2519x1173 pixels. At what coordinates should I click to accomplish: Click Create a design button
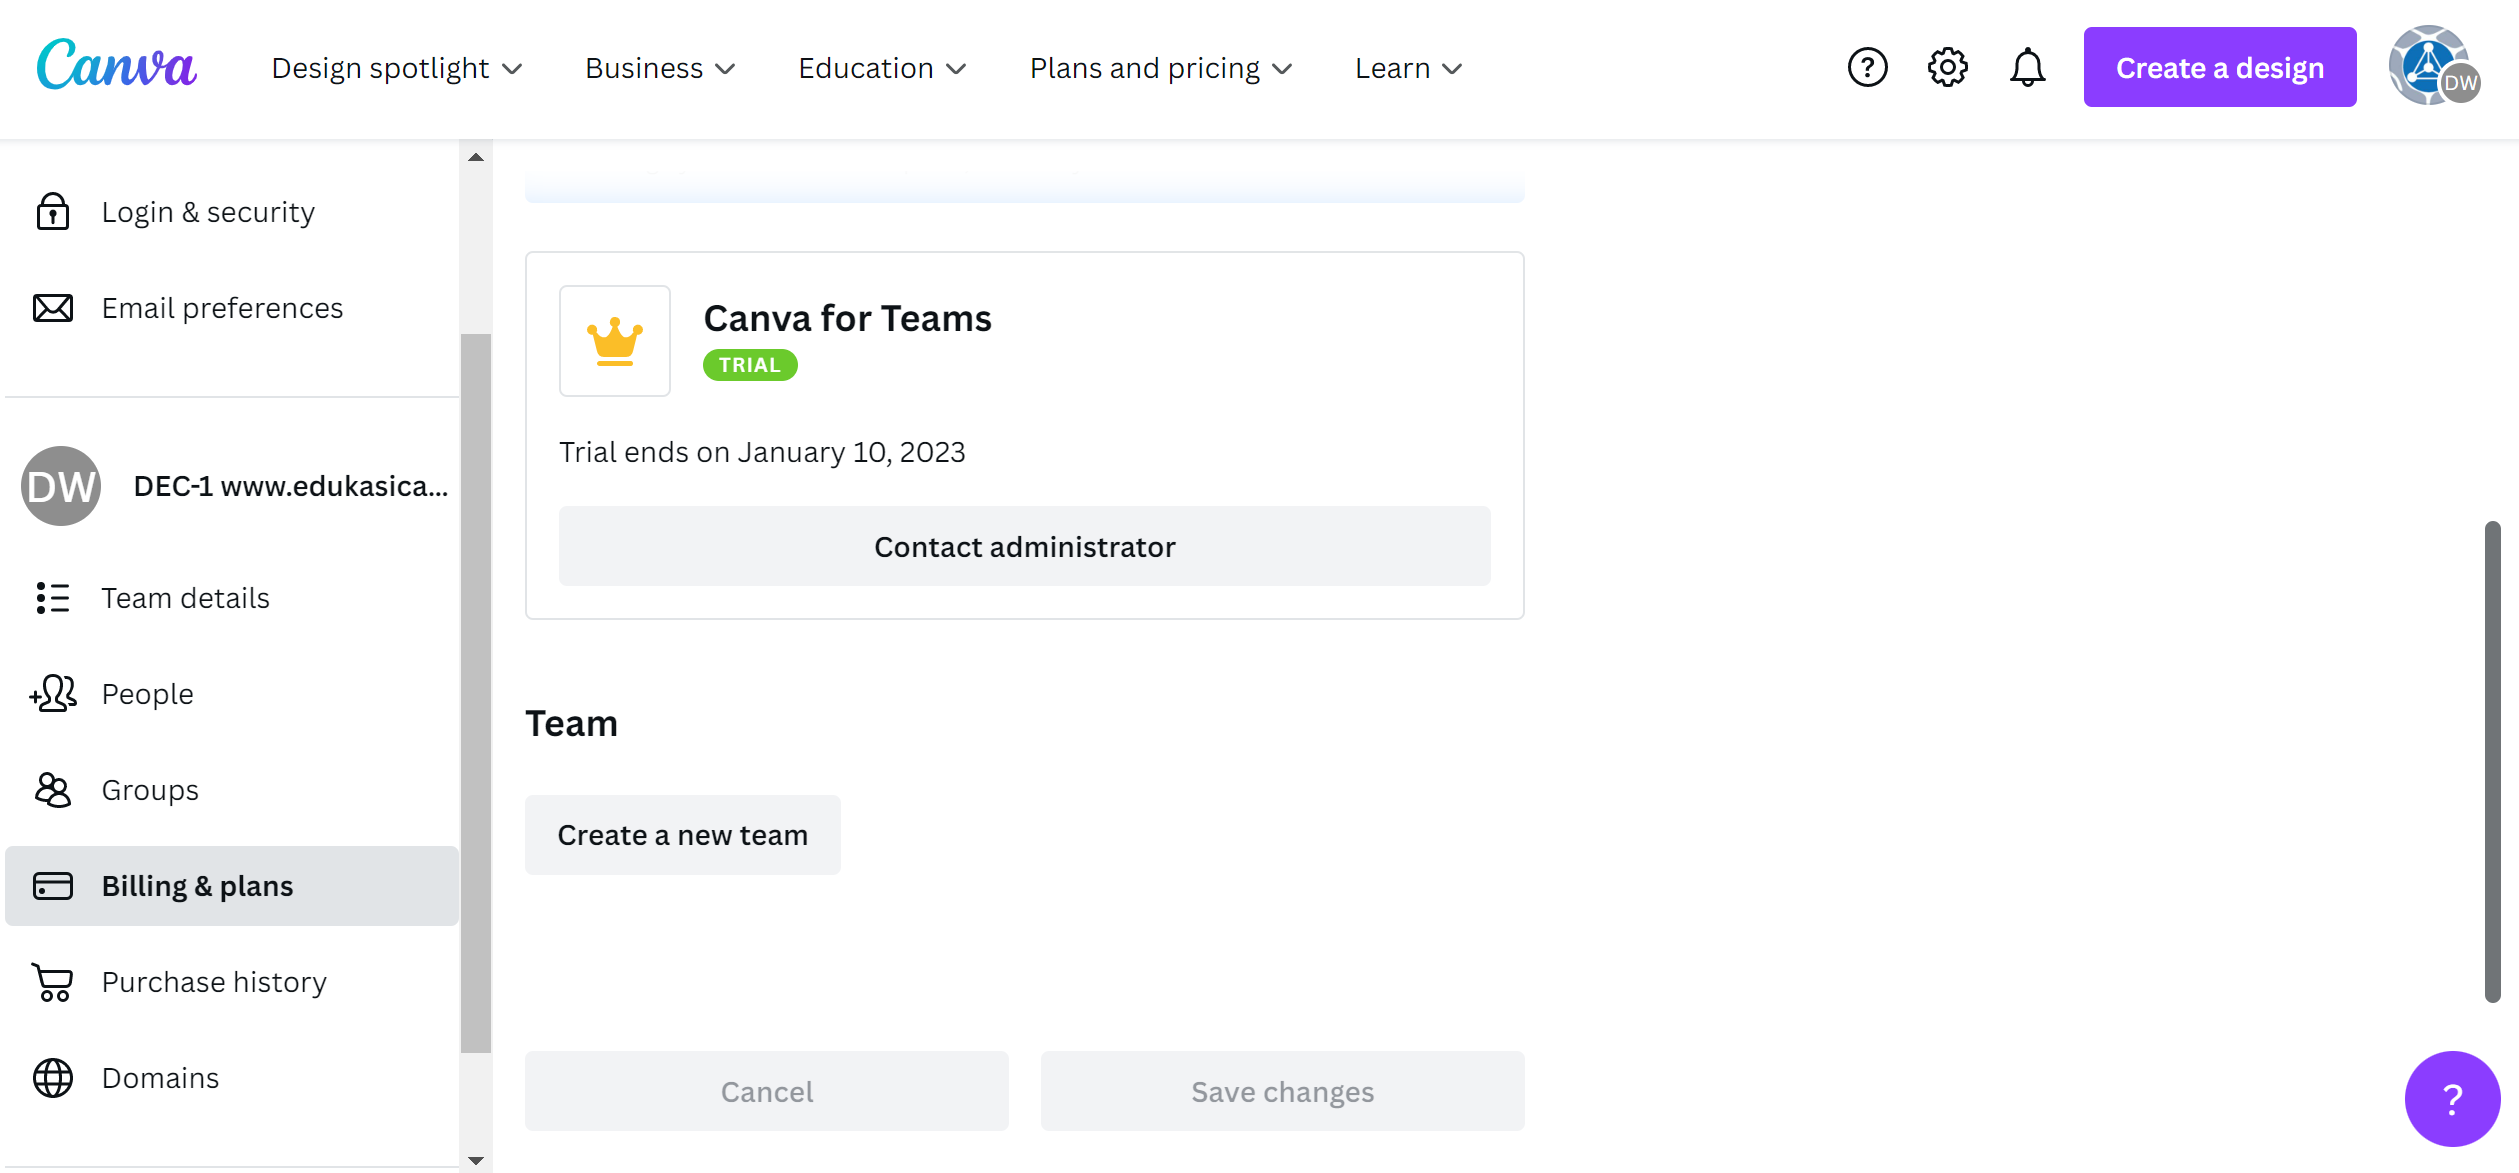(2219, 68)
